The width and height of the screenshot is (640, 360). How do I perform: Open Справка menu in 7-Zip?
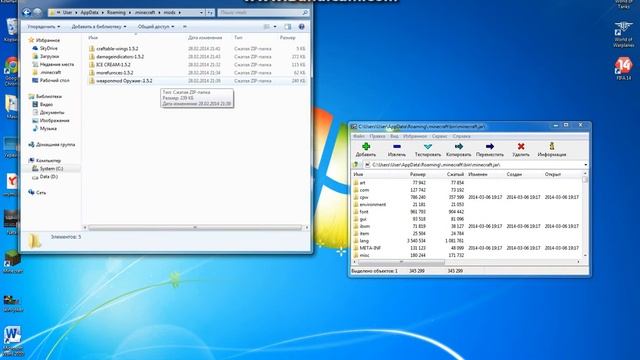[x=461, y=136]
